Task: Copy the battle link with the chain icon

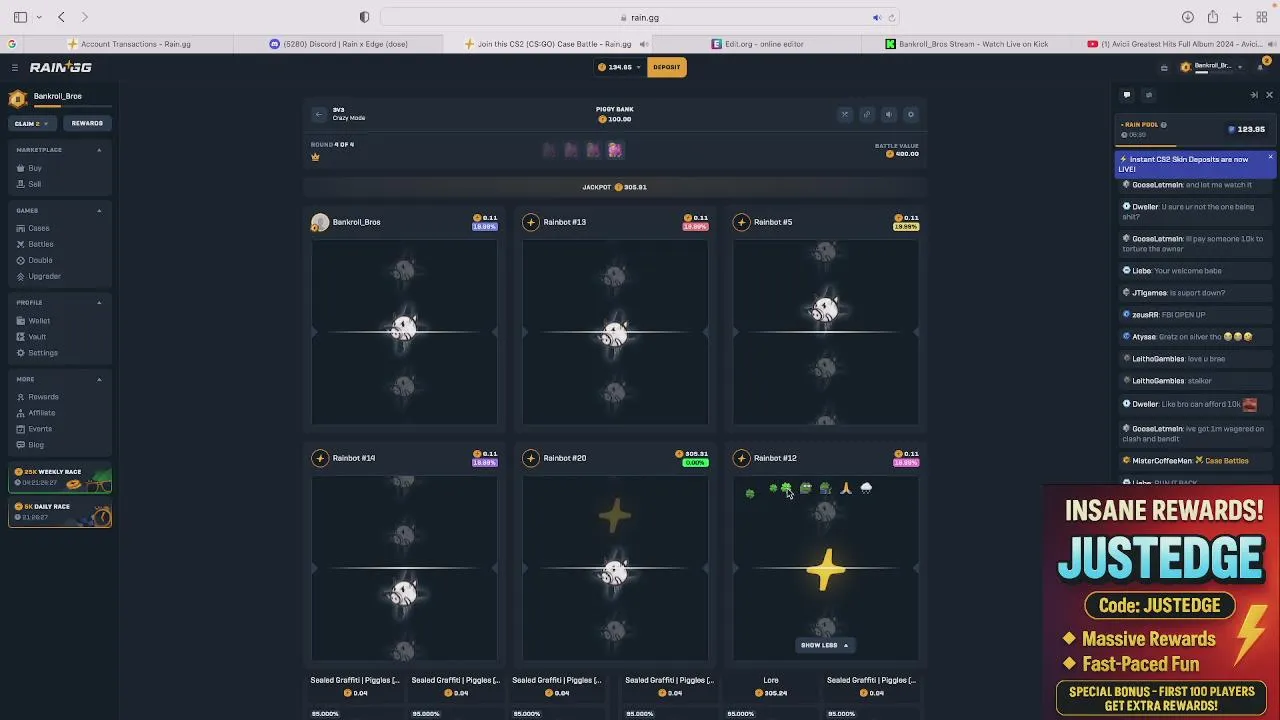Action: (x=866, y=114)
